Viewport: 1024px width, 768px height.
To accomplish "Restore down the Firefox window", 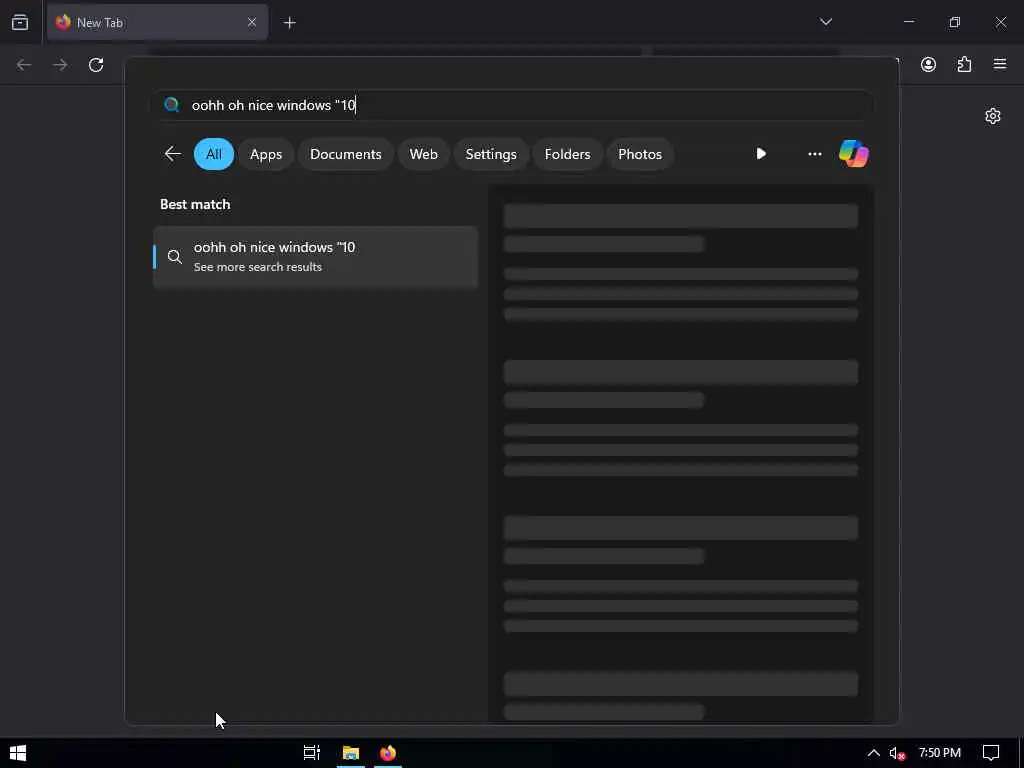I will 954,22.
